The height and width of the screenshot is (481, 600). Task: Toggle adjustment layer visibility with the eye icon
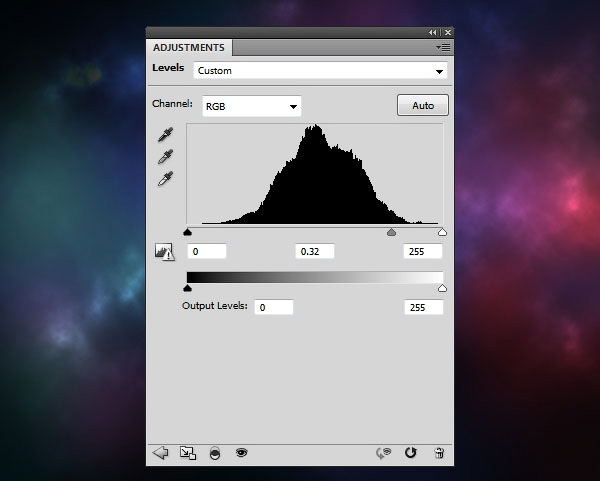[241, 453]
